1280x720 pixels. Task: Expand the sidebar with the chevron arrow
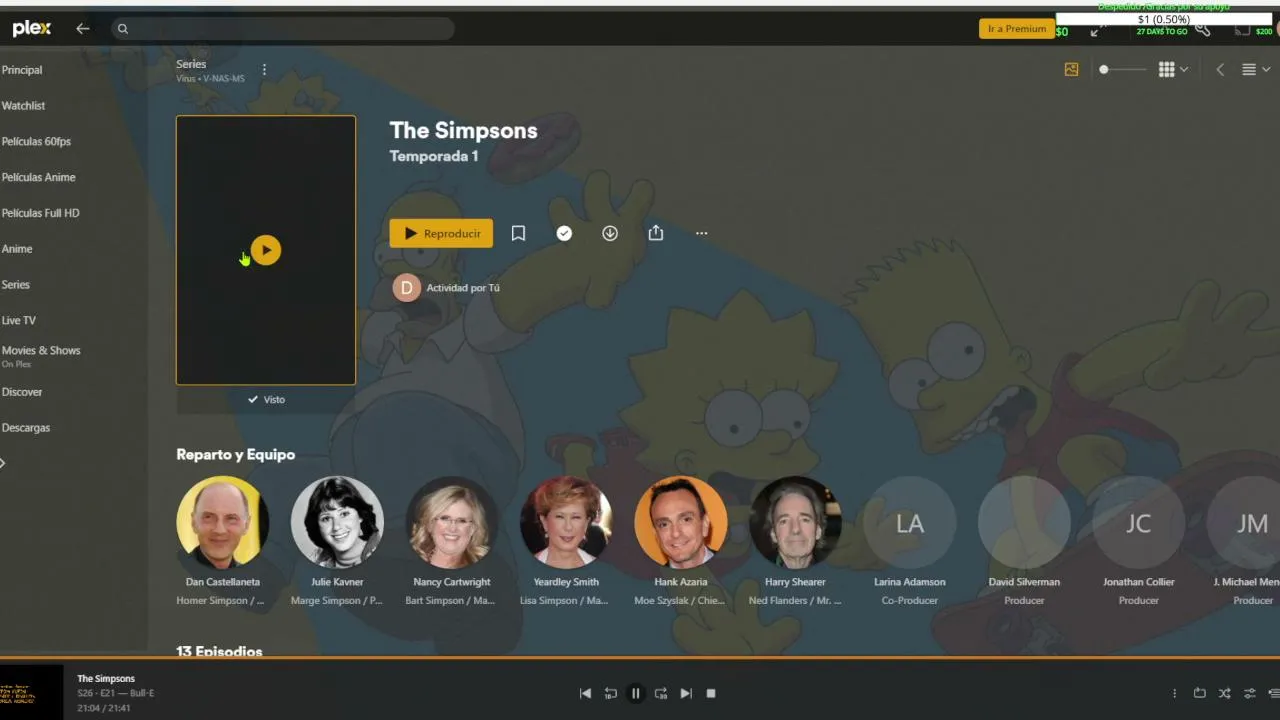pos(3,463)
